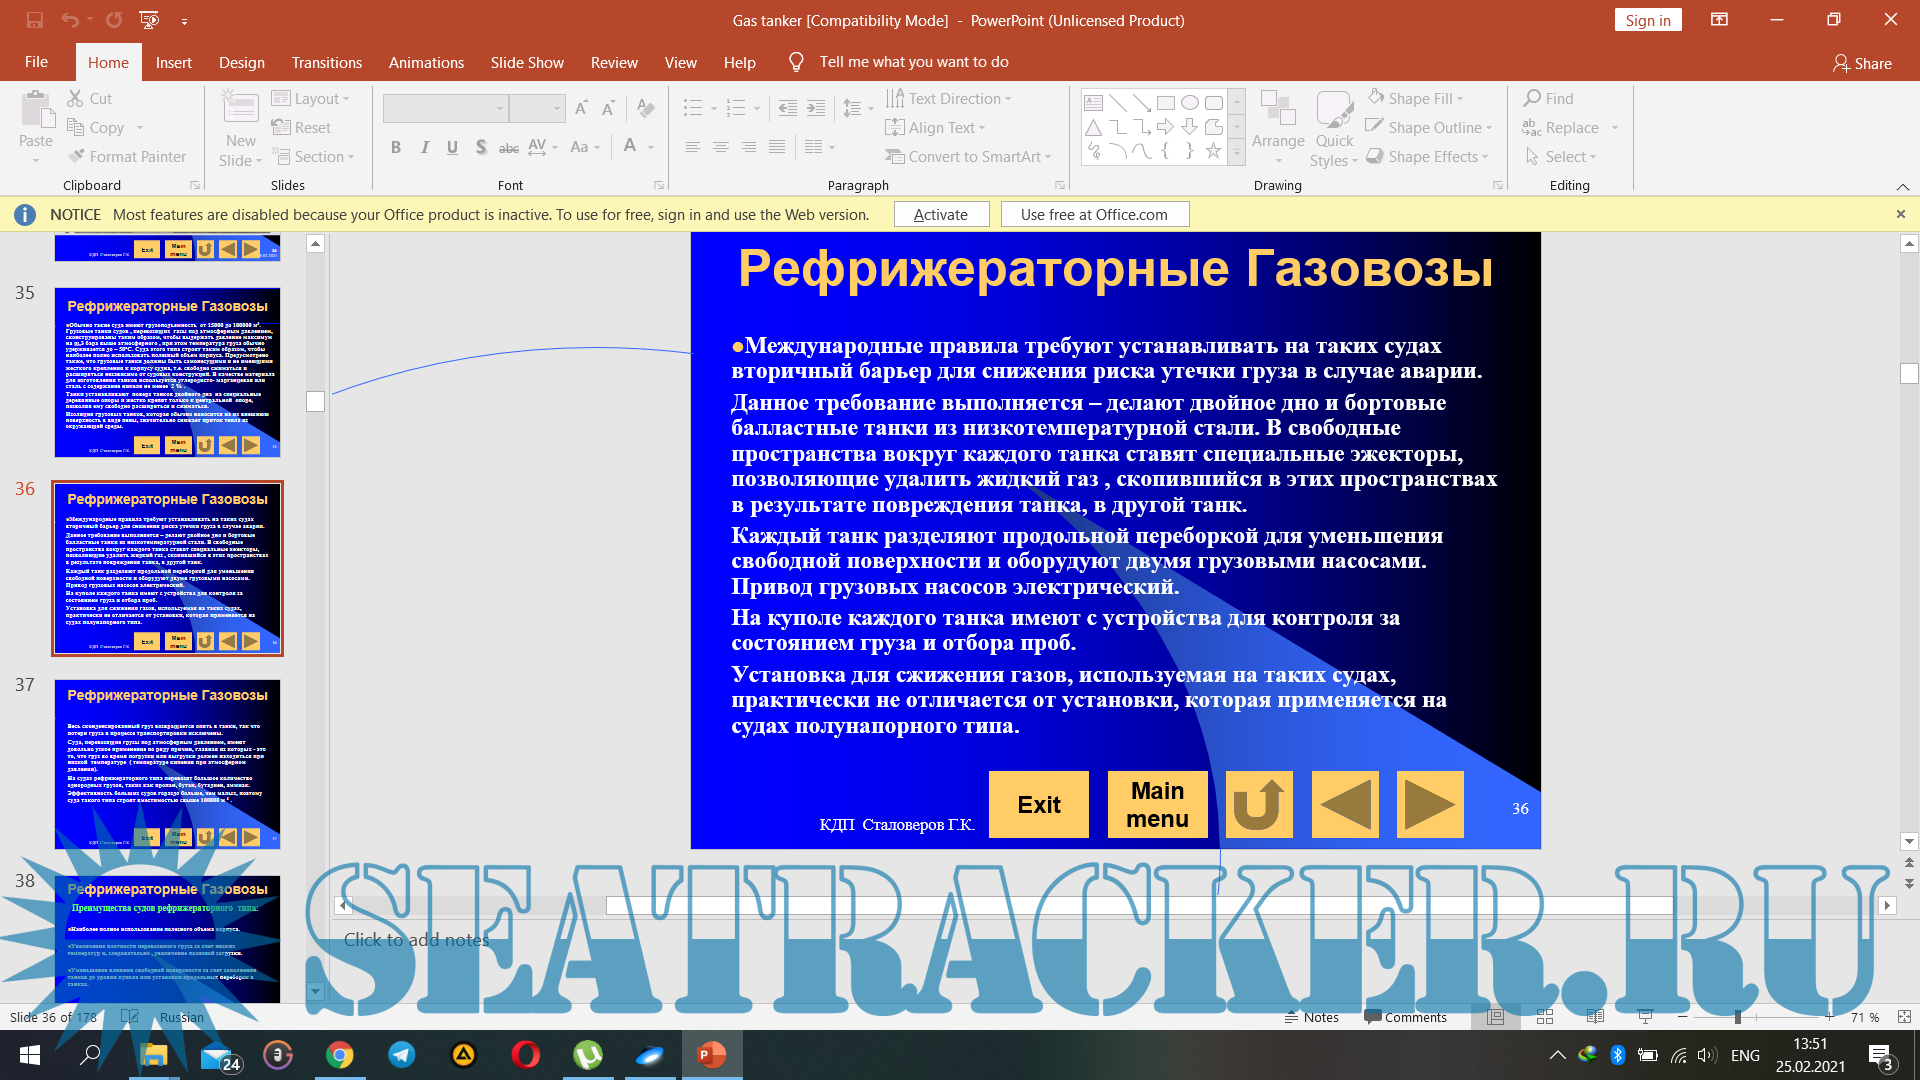Switch to the Slide Show tab
The width and height of the screenshot is (1920, 1080).
click(x=527, y=62)
